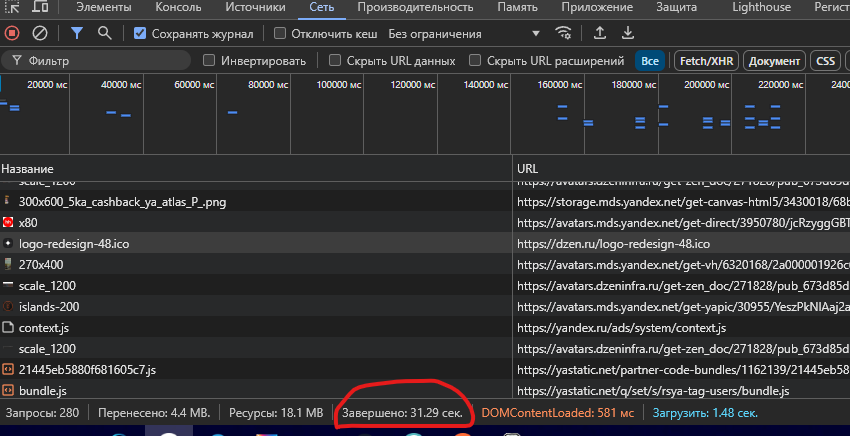Uncheck the Сохранять журнал checkbox
Viewport: 850px width, 436px height.
(140, 34)
